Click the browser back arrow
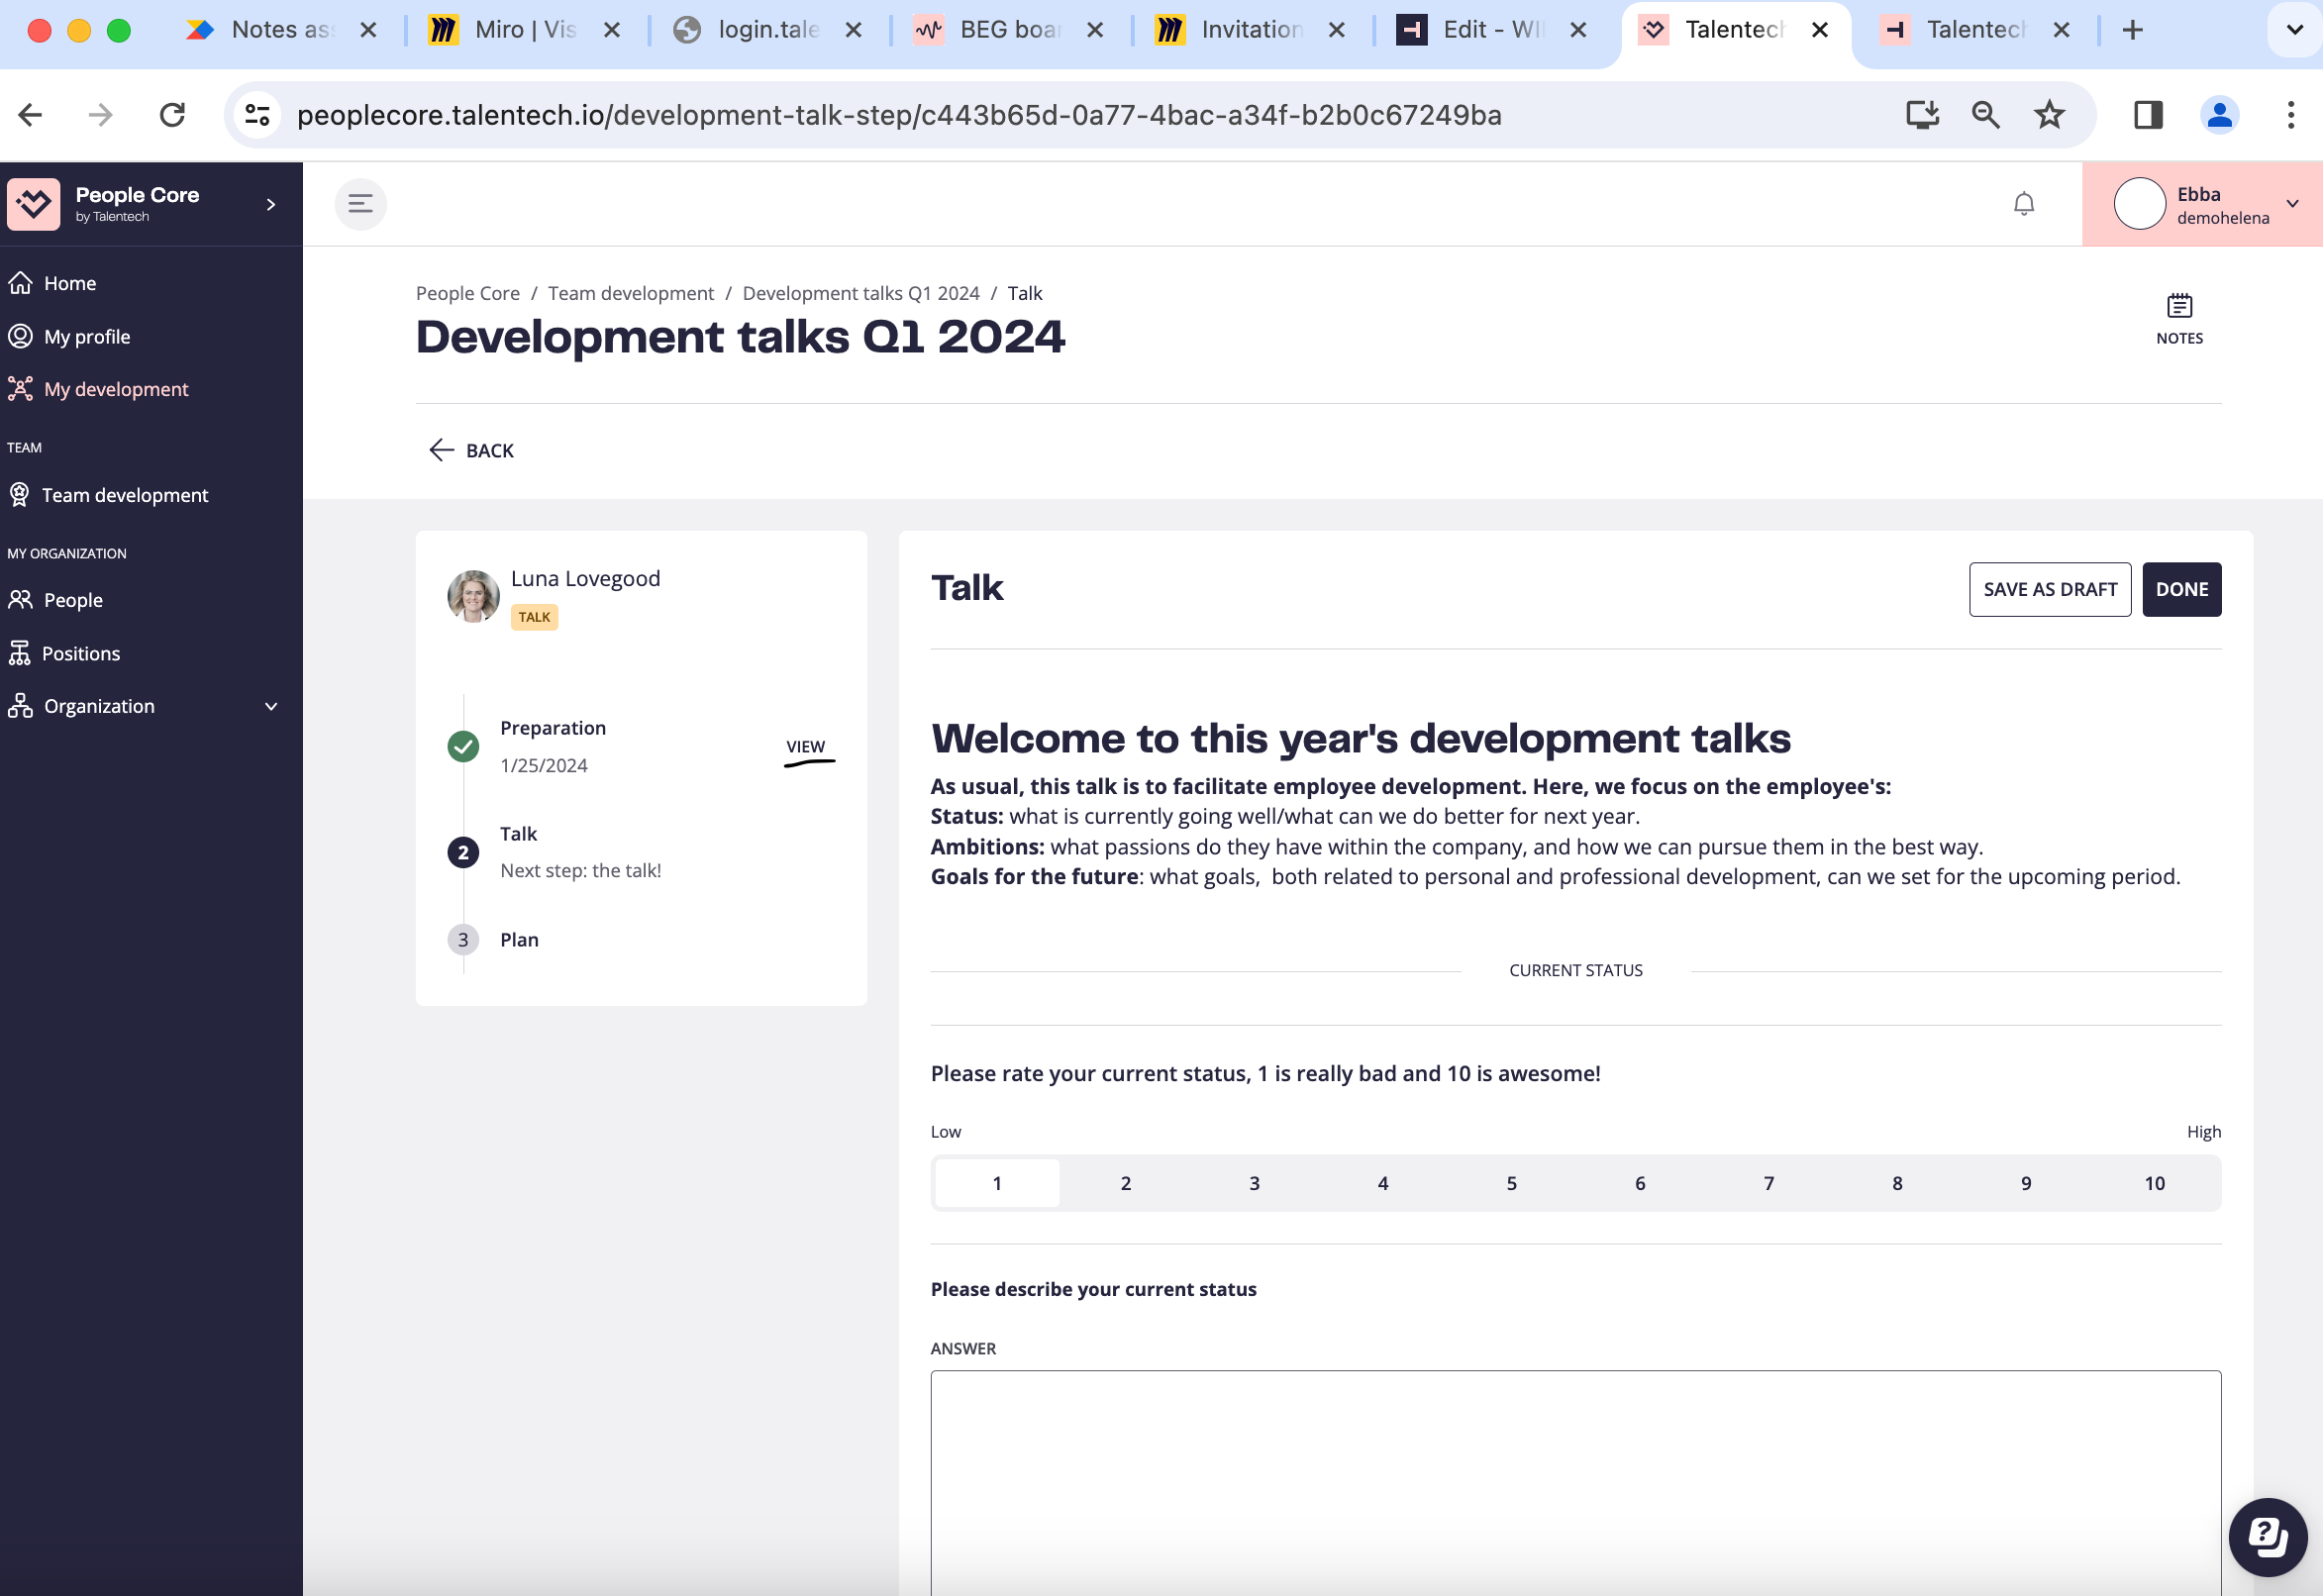 point(31,115)
